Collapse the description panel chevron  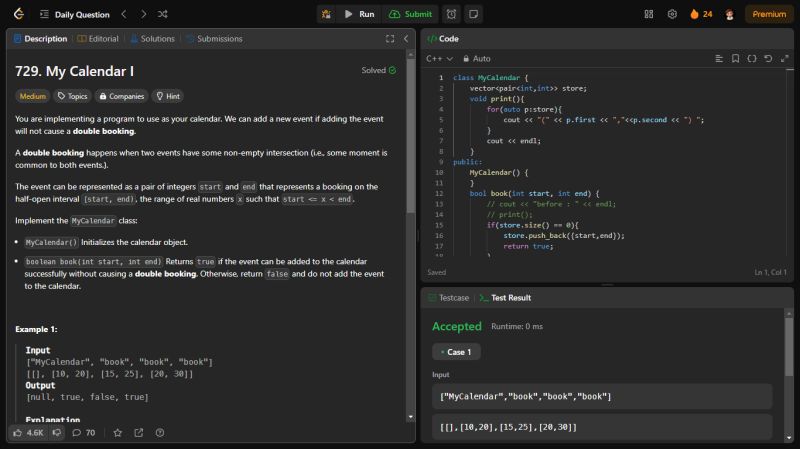[406, 39]
